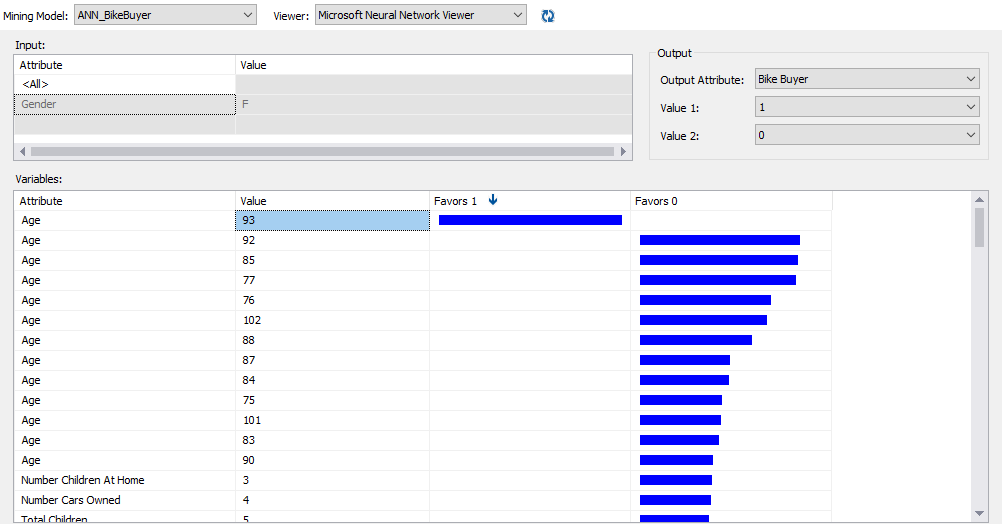
Task: Expand the Output Attribute combo box
Action: coord(867,79)
